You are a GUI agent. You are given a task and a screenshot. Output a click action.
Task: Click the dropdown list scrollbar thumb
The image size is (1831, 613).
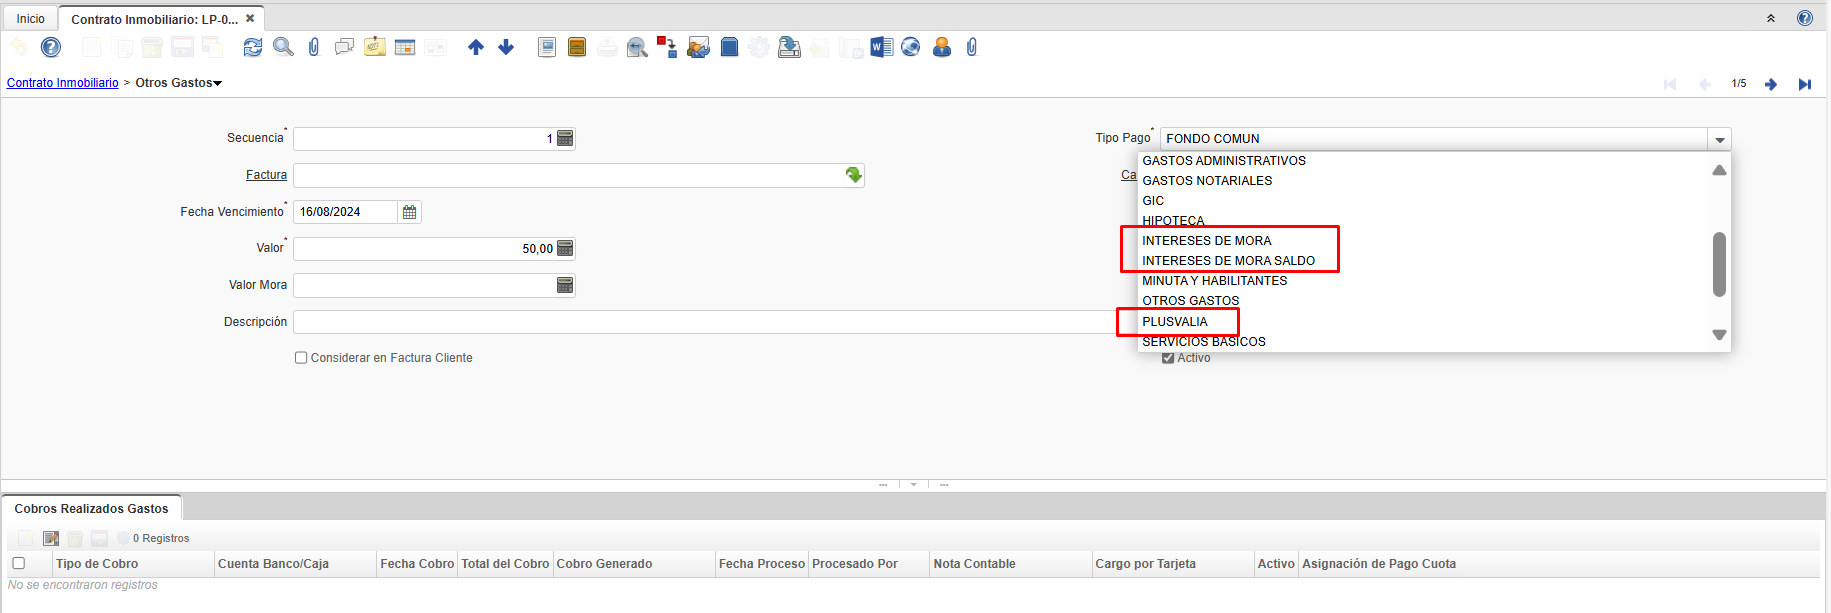click(1719, 264)
